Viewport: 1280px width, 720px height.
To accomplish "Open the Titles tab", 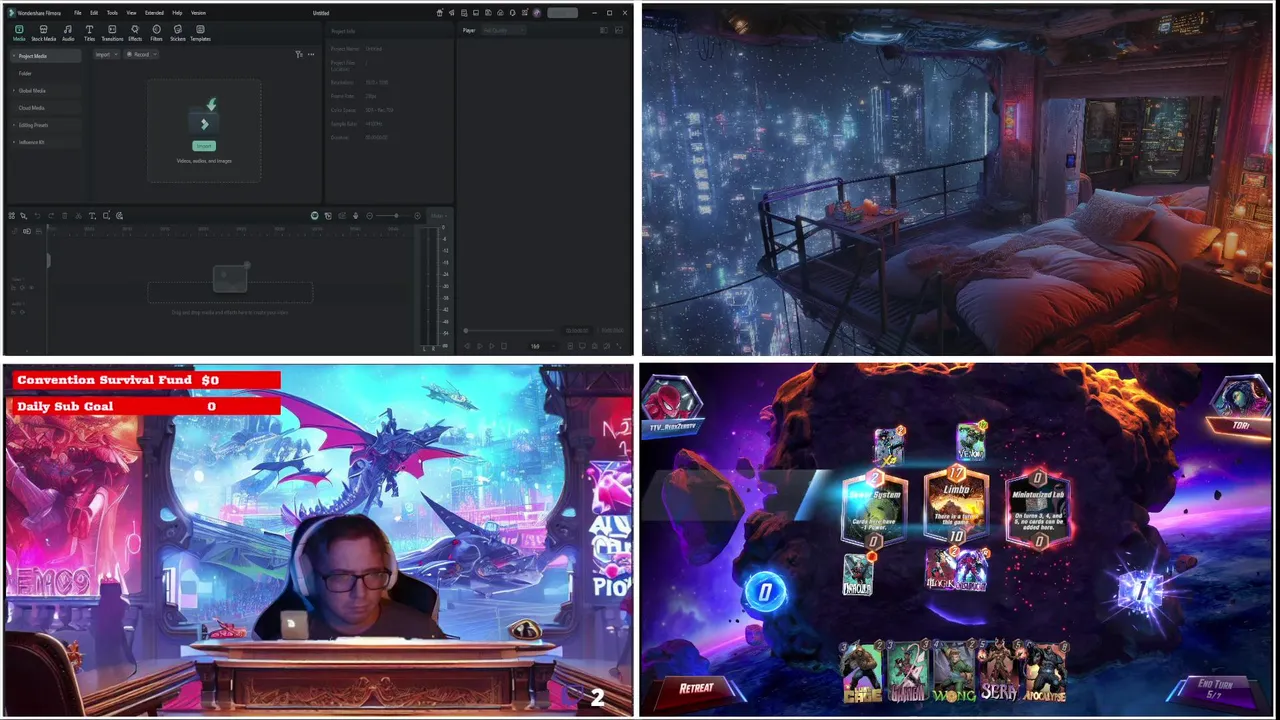I will [x=89, y=33].
